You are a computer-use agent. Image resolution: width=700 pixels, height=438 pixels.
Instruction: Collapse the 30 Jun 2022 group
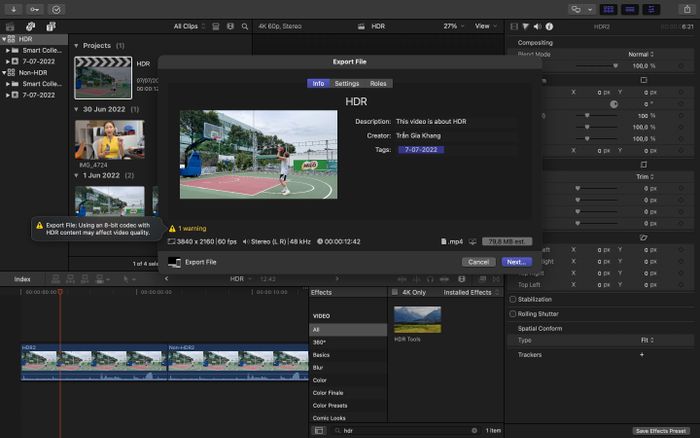pyautogui.click(x=76, y=109)
